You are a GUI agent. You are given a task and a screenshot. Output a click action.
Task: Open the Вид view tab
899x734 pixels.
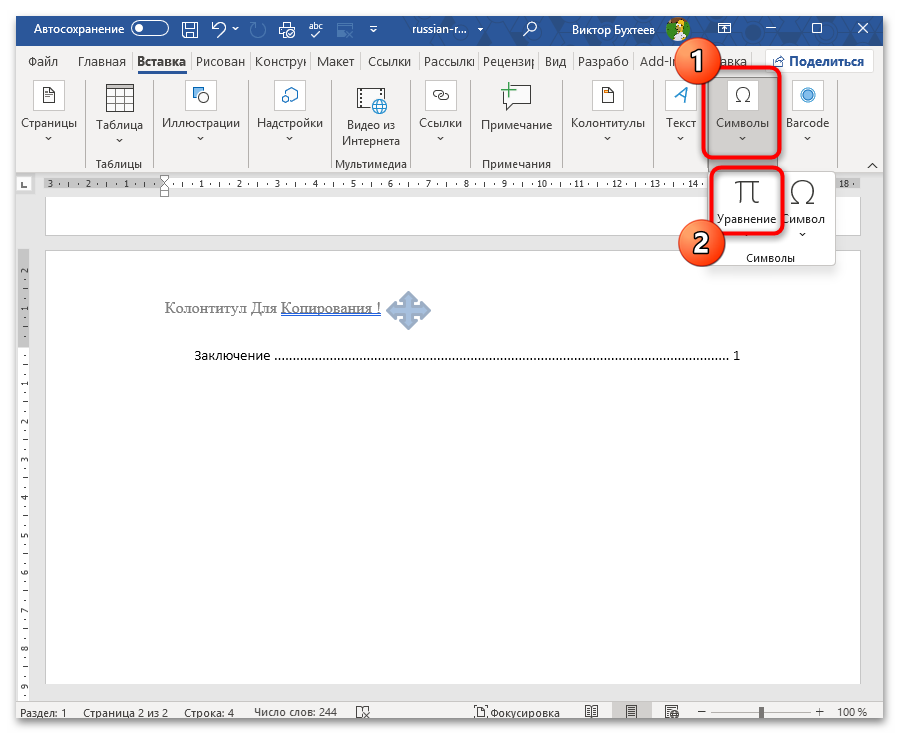pos(555,61)
